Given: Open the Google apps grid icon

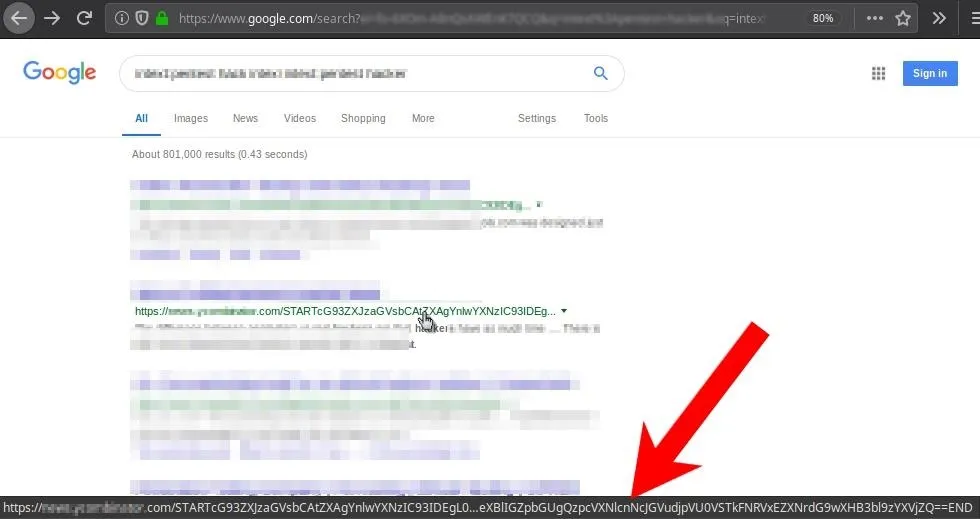Looking at the screenshot, I should [x=878, y=74].
